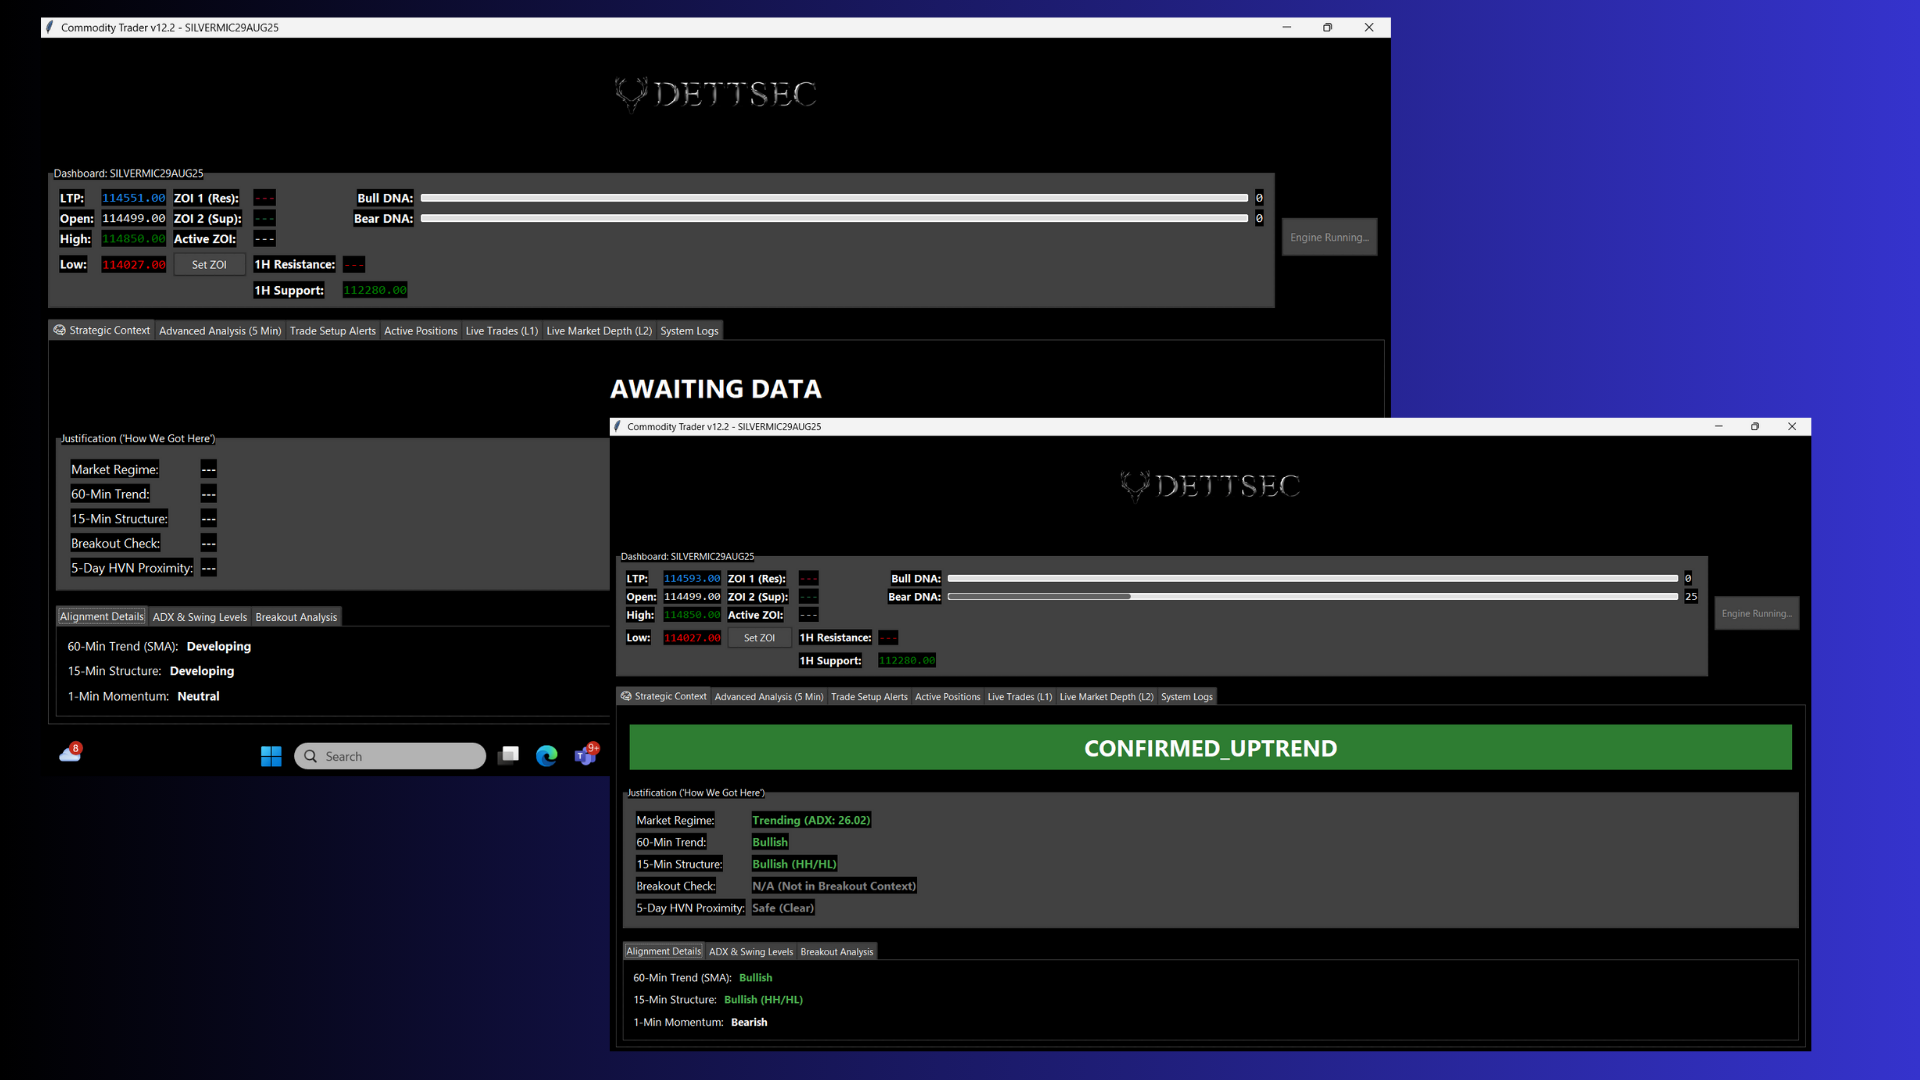Screen dimensions: 1920x1080
Task: Click the DETTSEC logo in background window
Action: click(x=632, y=93)
